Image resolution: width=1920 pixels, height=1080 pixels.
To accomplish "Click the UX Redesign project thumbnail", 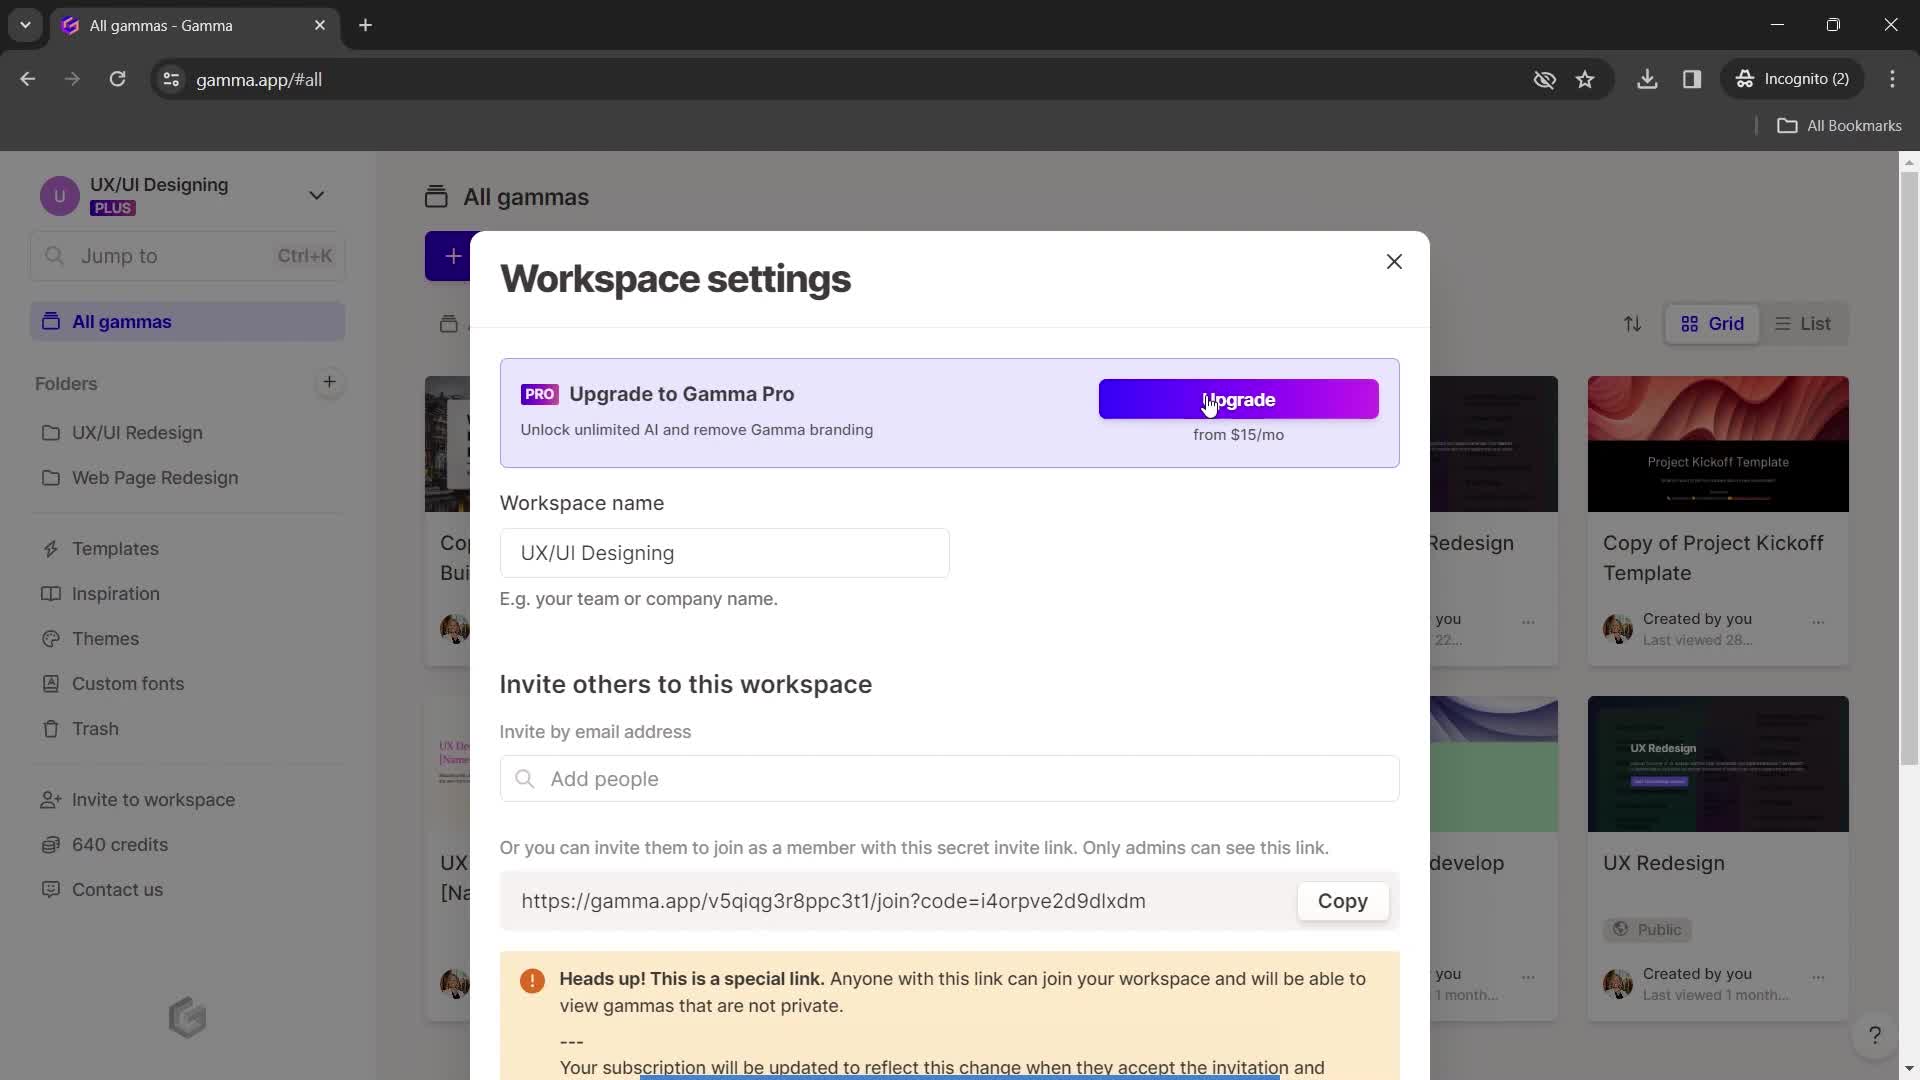I will pyautogui.click(x=1718, y=764).
